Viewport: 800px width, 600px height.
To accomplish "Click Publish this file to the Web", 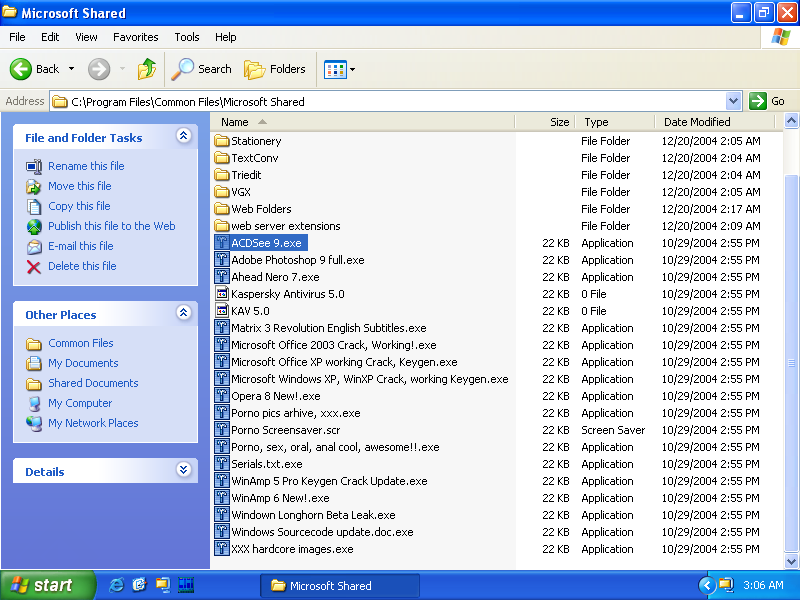I will point(112,226).
